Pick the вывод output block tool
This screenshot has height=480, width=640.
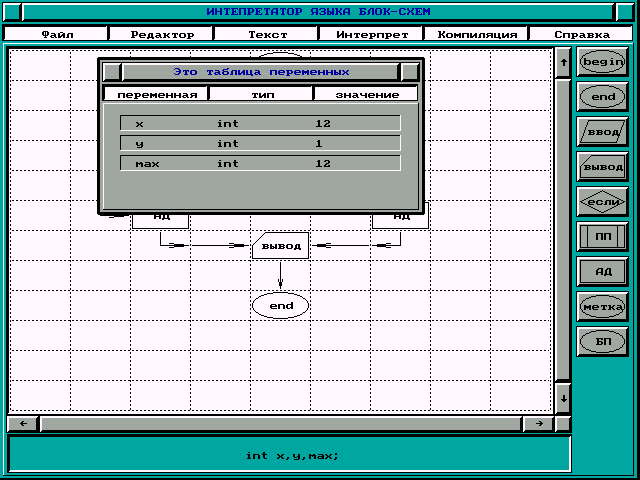602,167
